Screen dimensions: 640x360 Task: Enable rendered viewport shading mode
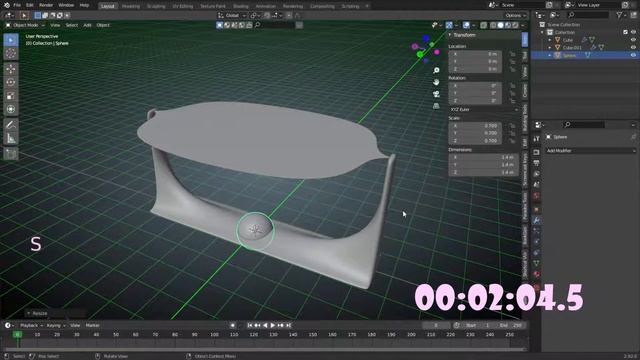point(515,25)
